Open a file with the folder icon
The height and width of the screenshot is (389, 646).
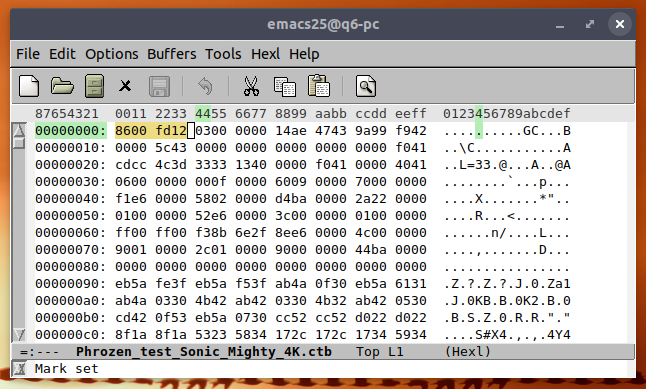(x=62, y=86)
